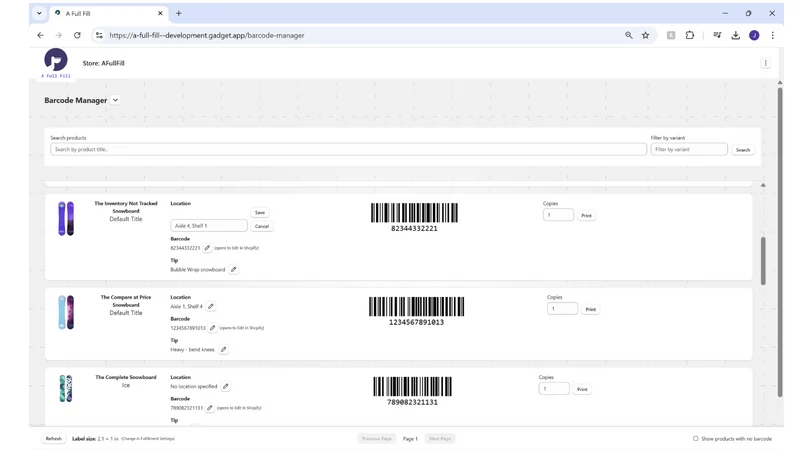
Task: Edit barcode 1234567891013 pencil icon
Action: 213,328
